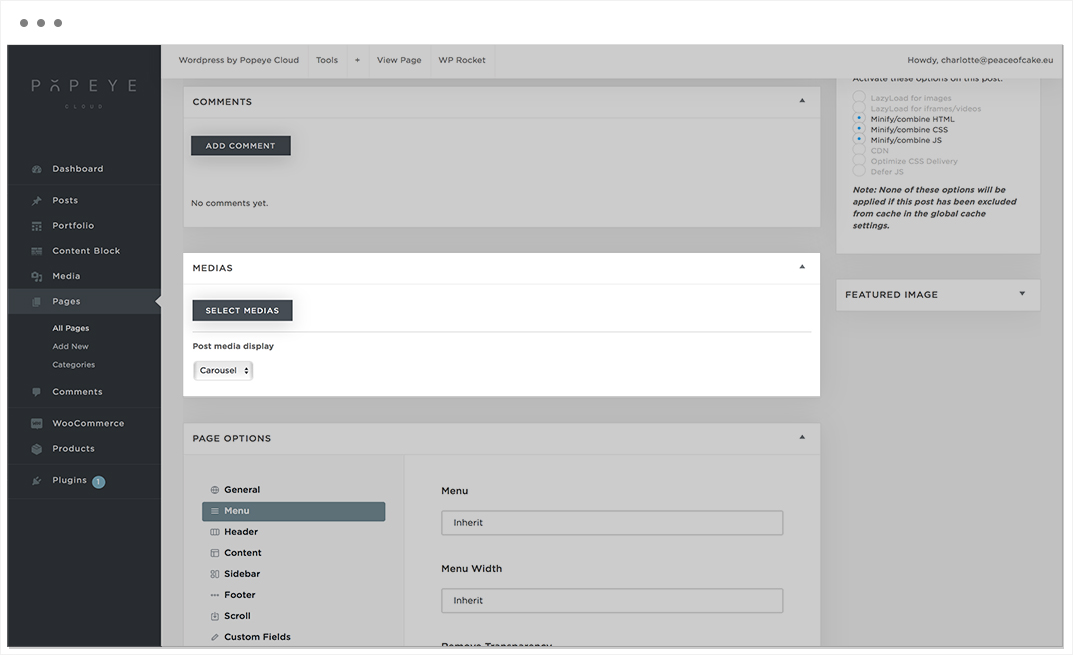
Task: Click the Content layout icon in Page Options
Action: [x=215, y=553]
